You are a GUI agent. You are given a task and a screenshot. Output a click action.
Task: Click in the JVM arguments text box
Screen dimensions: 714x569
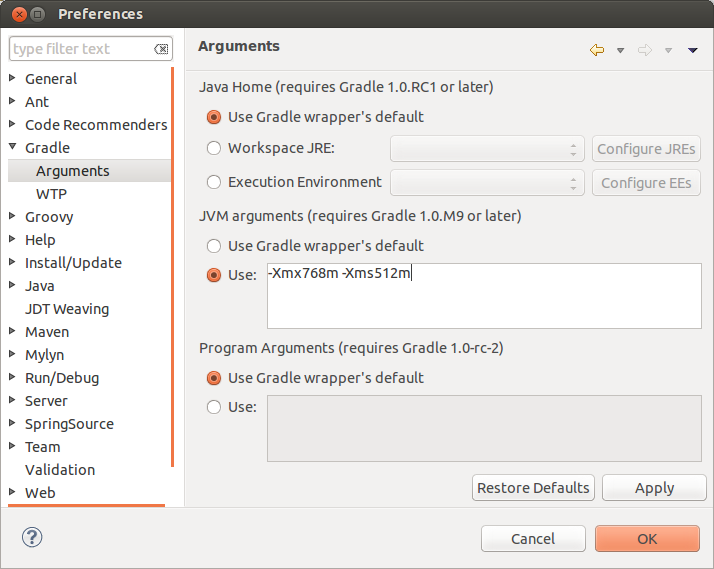[x=484, y=296]
